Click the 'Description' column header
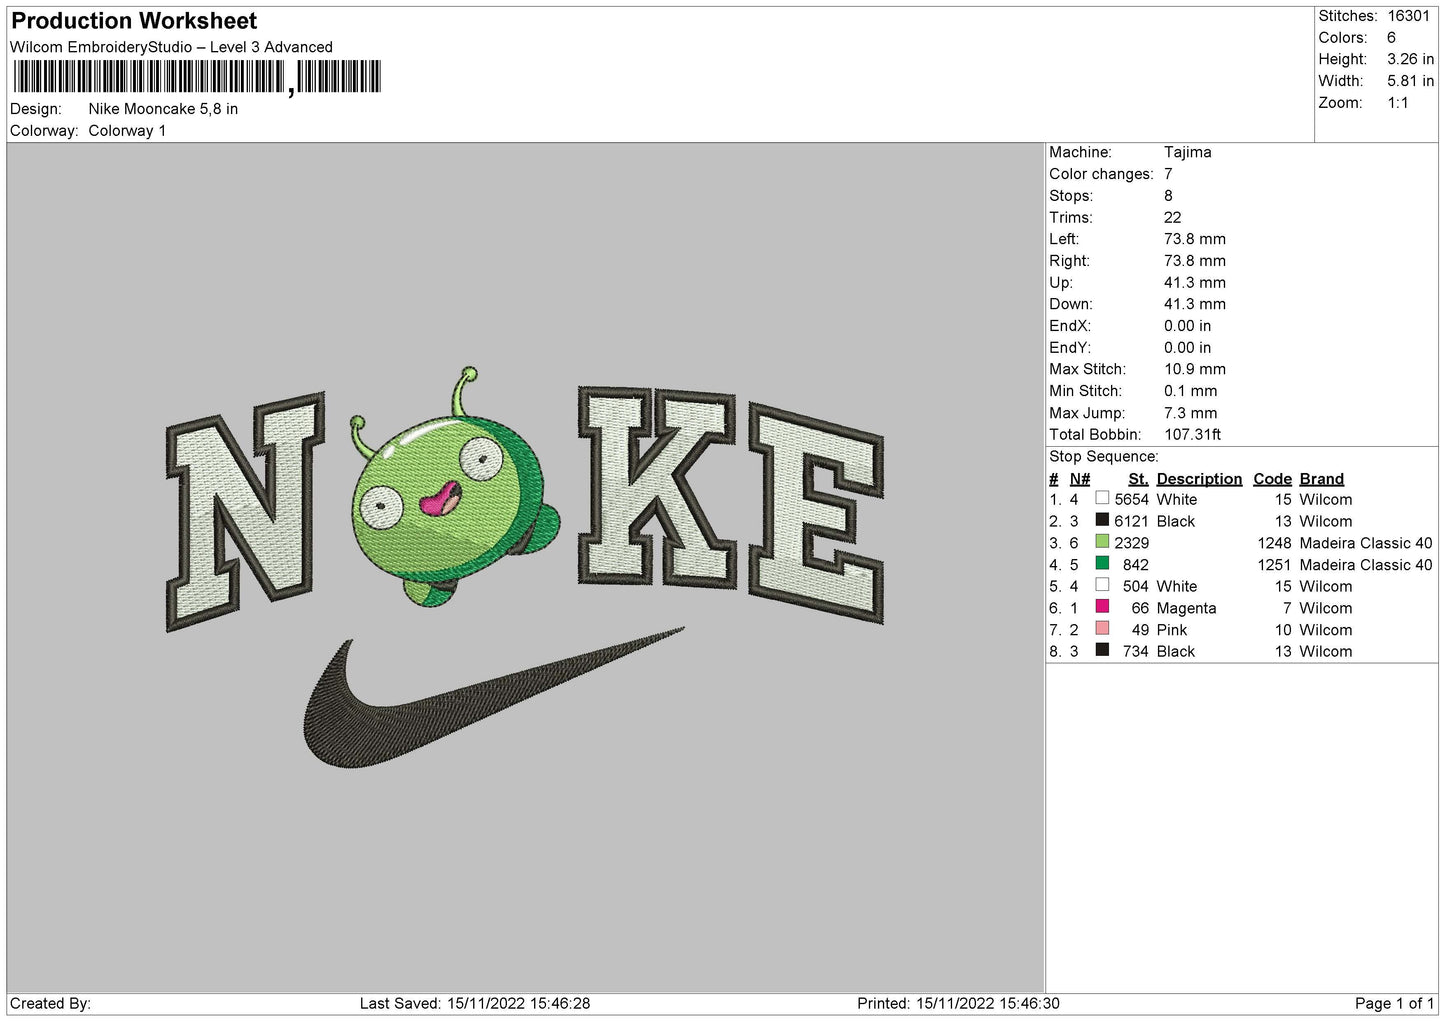The width and height of the screenshot is (1445, 1021). click(1199, 479)
